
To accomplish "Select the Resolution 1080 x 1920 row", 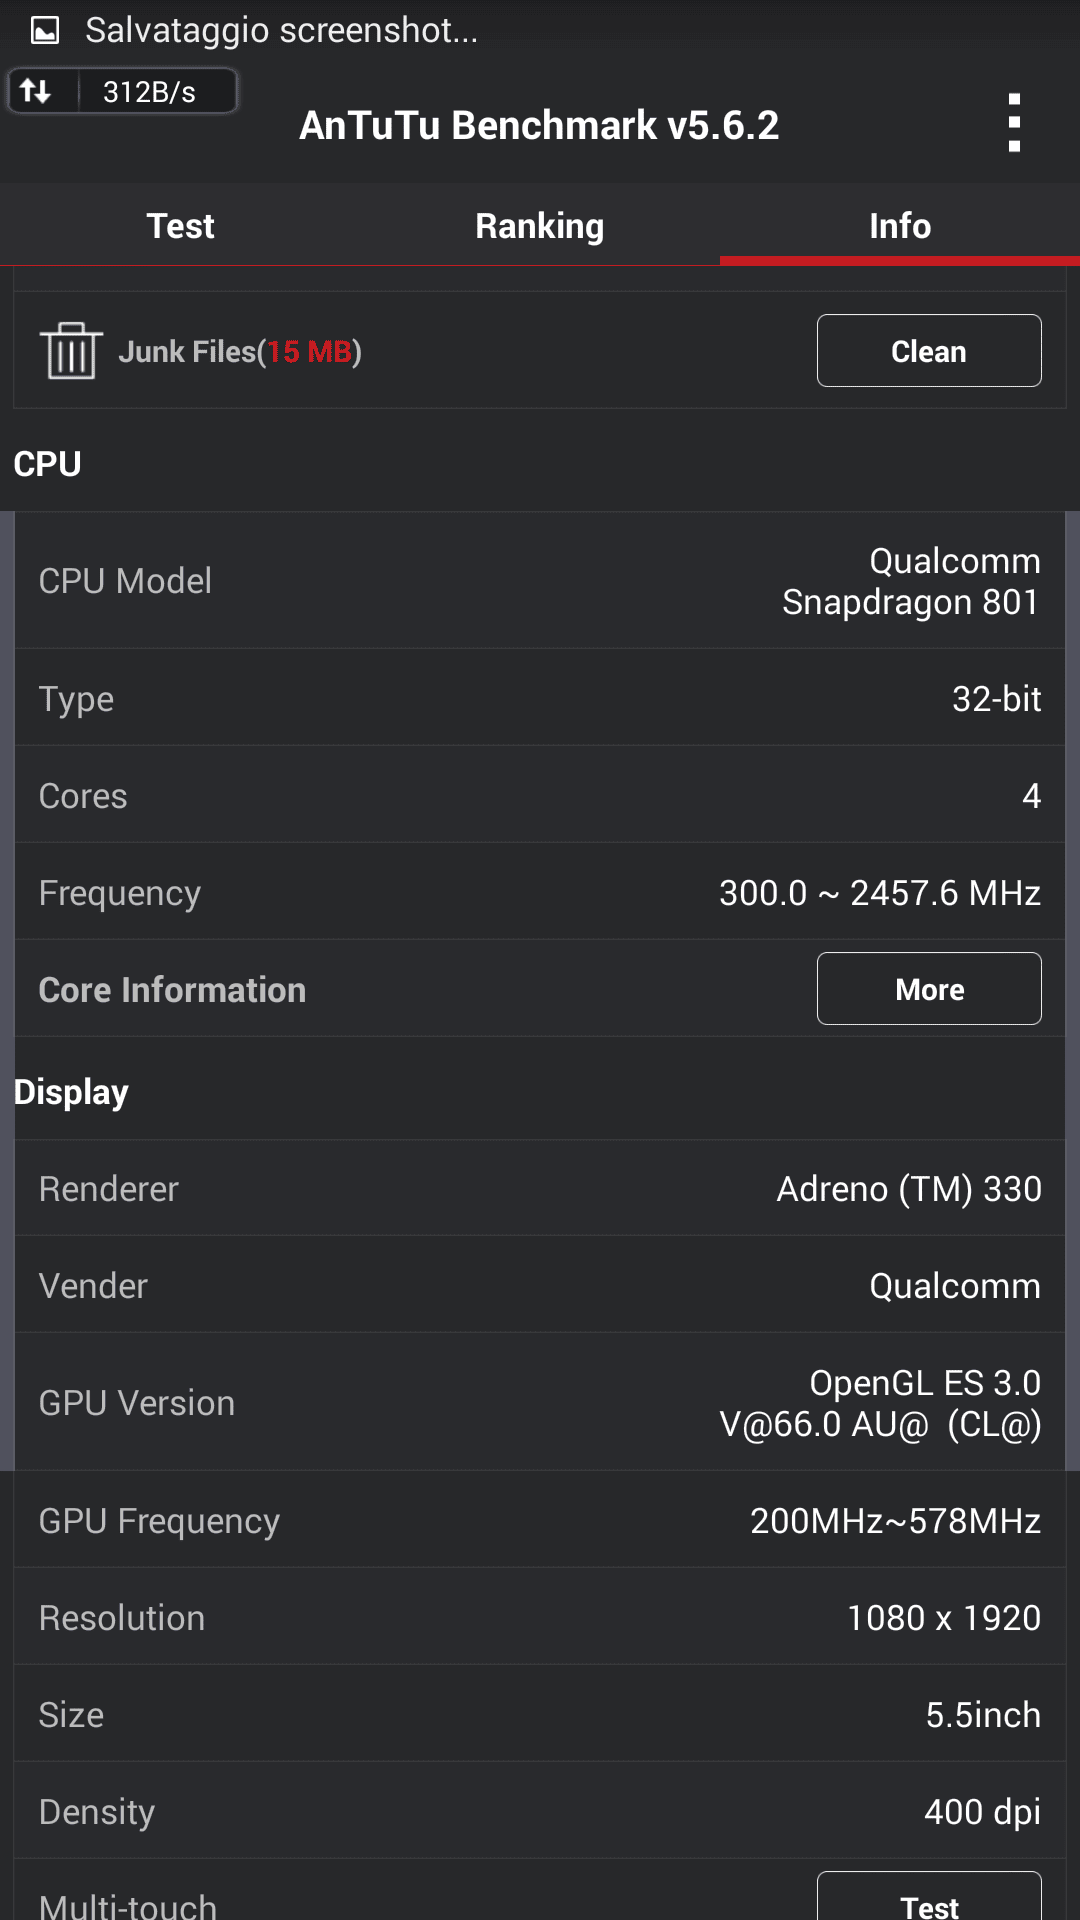I will coord(540,1617).
